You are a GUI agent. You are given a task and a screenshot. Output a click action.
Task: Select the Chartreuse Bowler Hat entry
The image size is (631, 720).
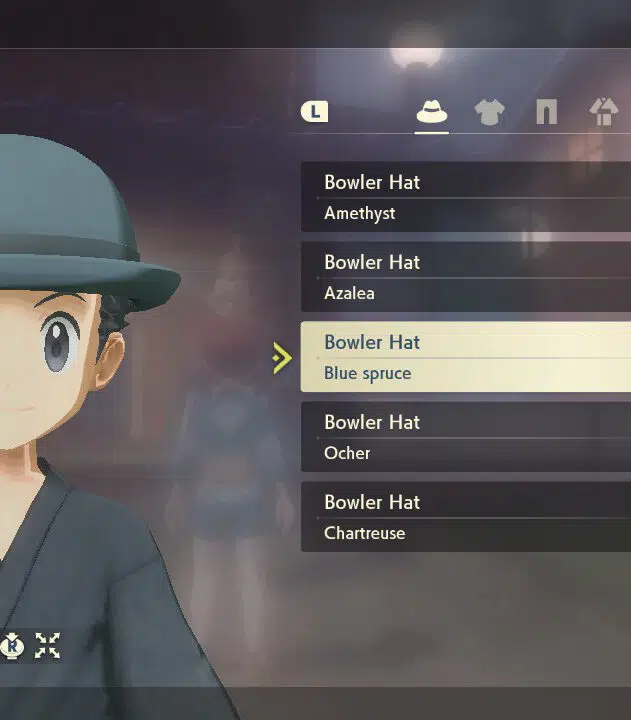(x=466, y=517)
